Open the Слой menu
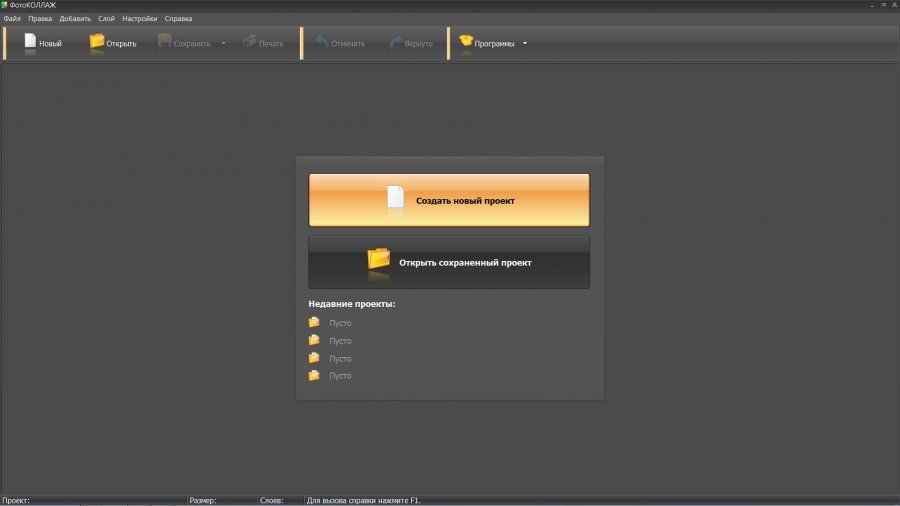Viewport: 900px width, 506px height. tap(106, 19)
